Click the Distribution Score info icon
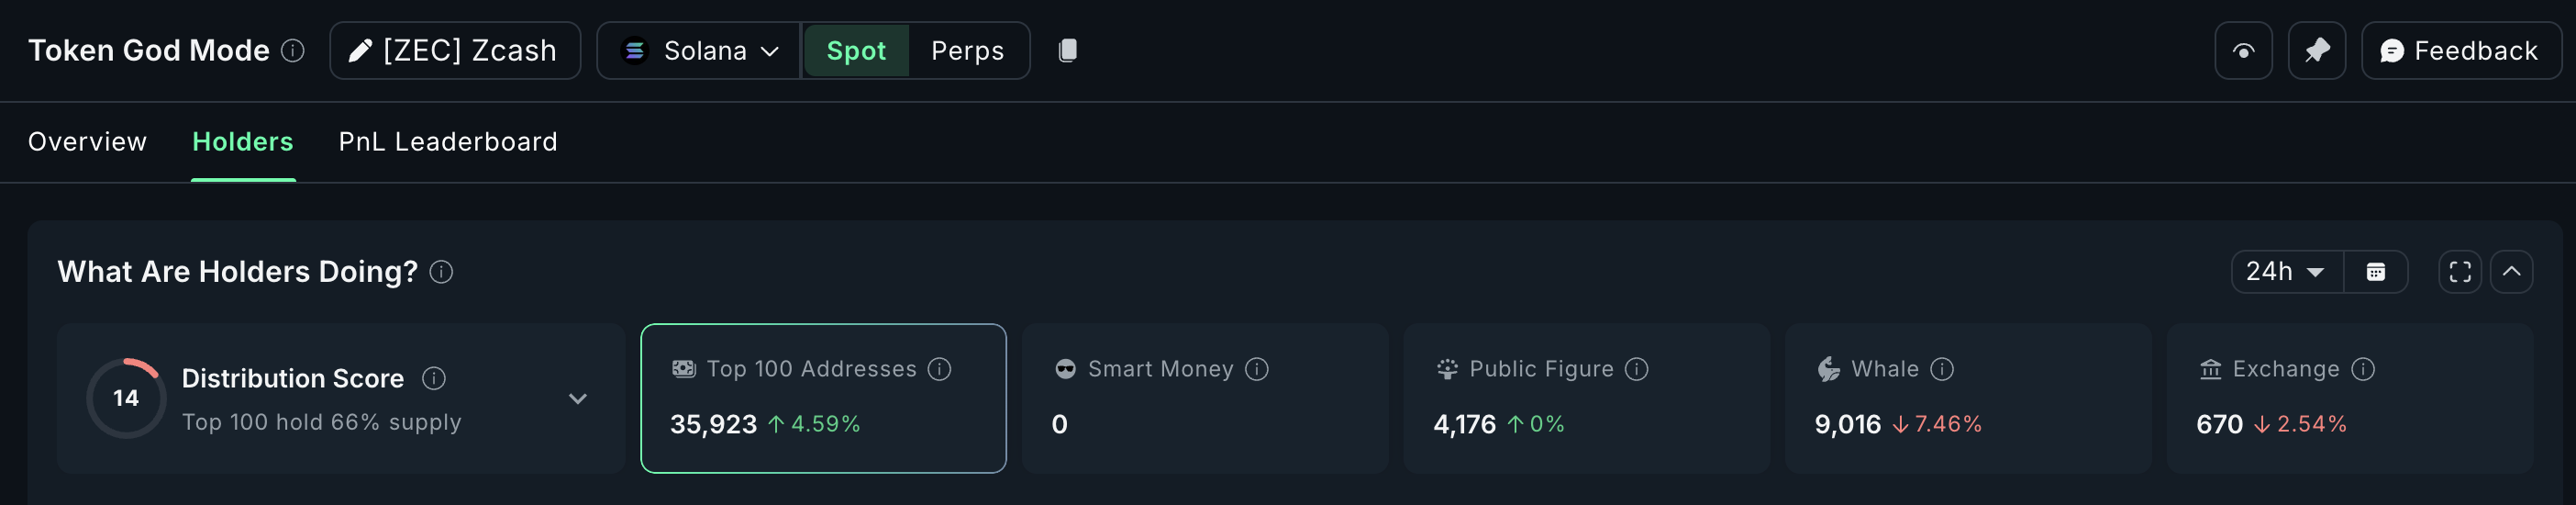 point(433,378)
